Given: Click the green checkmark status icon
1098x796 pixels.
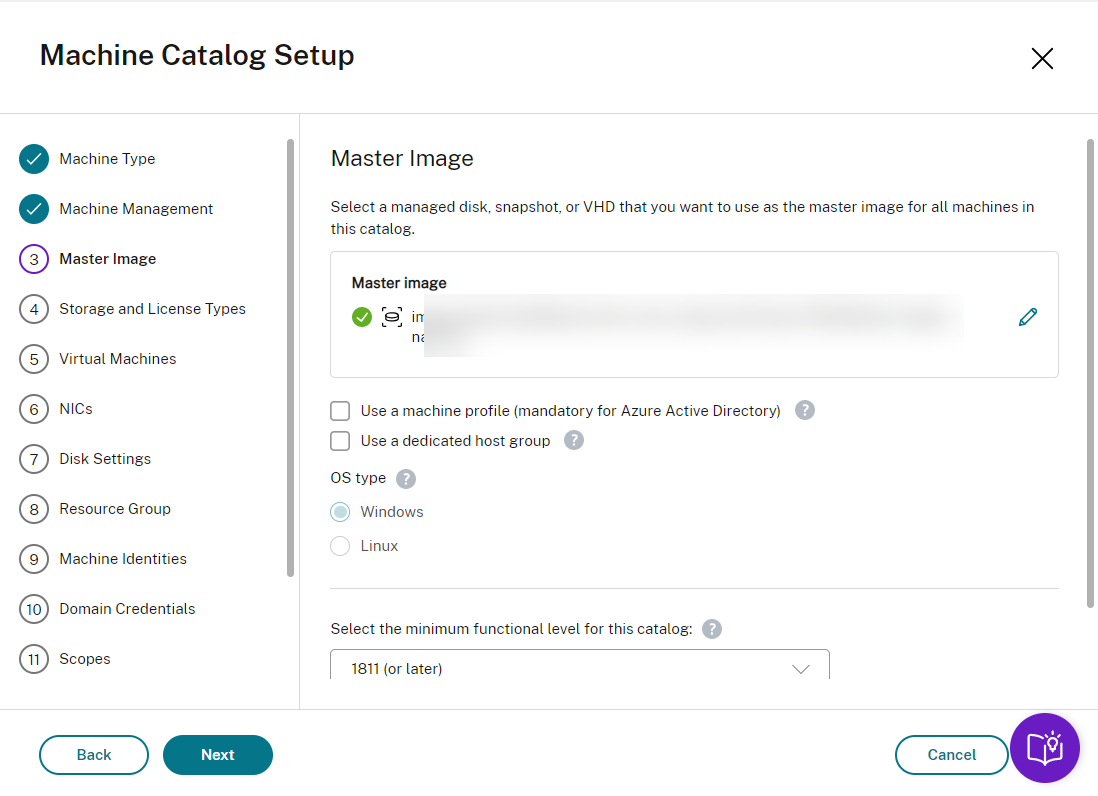Looking at the screenshot, I should (x=362, y=317).
